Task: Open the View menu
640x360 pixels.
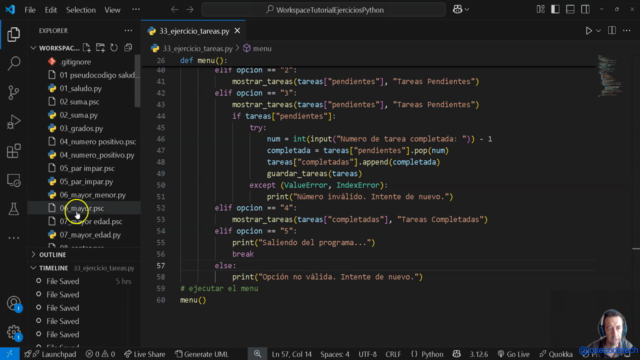Action: [x=112, y=10]
